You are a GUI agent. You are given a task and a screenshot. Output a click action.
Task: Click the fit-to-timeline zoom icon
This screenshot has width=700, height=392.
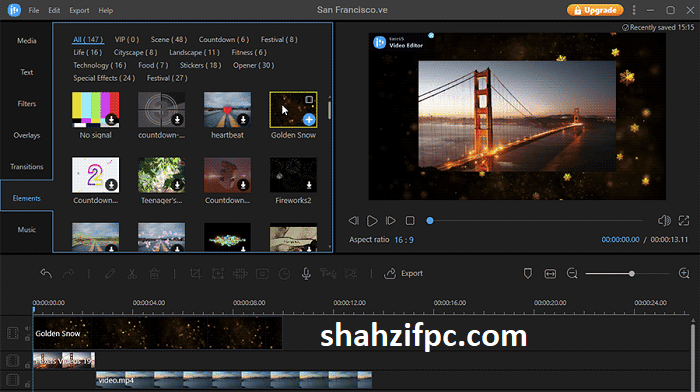tap(550, 273)
